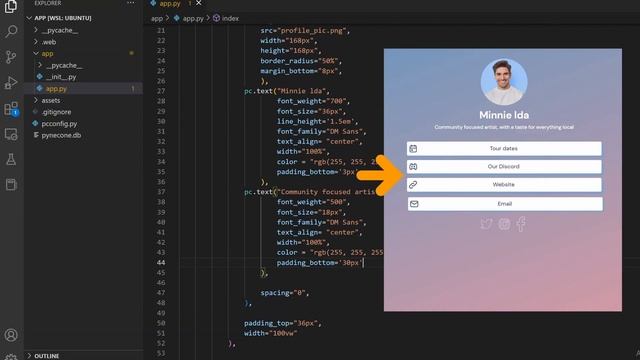
Task: Click border_radius="50%" on line 24
Action: pyautogui.click(x=301, y=61)
